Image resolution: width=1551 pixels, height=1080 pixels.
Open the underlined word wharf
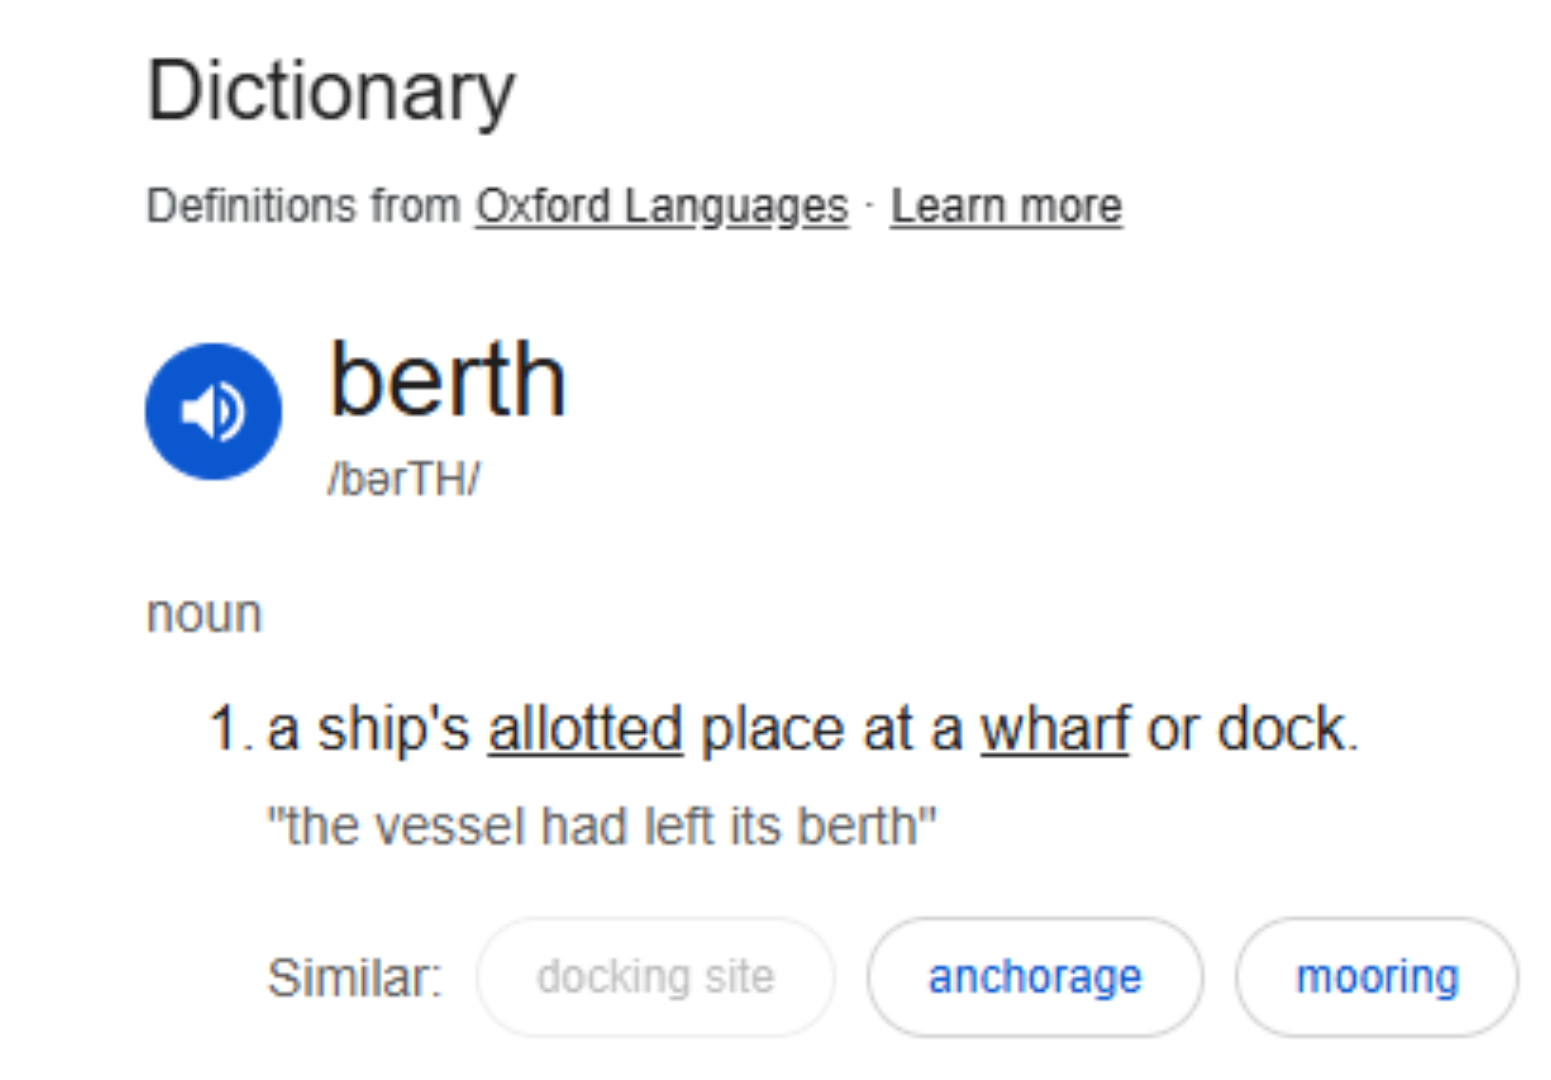point(1055,728)
